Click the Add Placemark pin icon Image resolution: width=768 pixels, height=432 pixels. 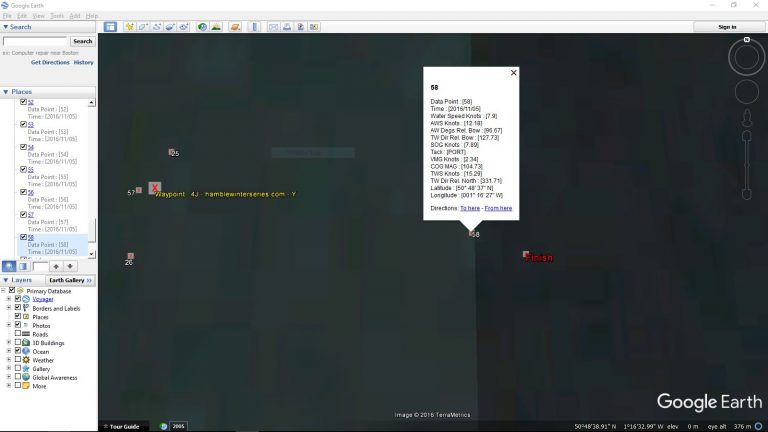click(129, 27)
